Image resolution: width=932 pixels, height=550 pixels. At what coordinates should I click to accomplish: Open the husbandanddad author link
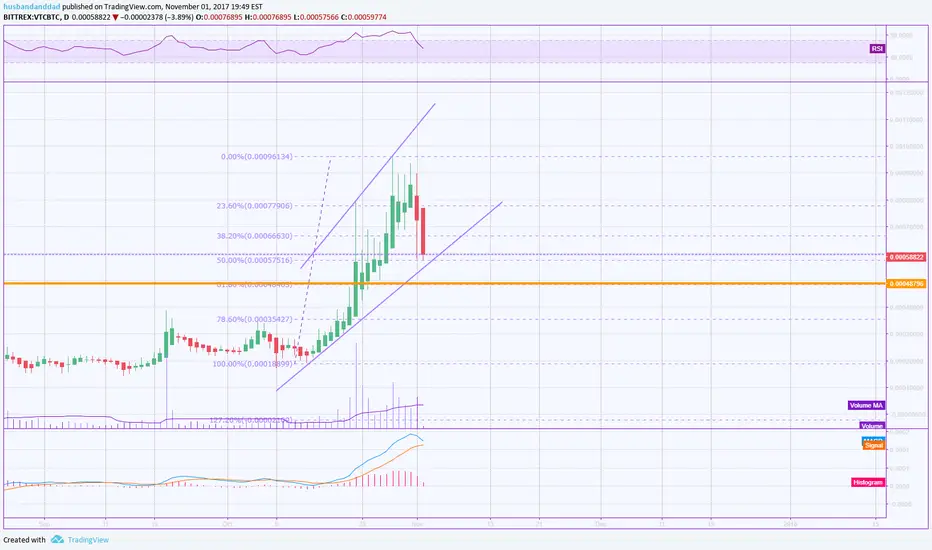click(32, 7)
